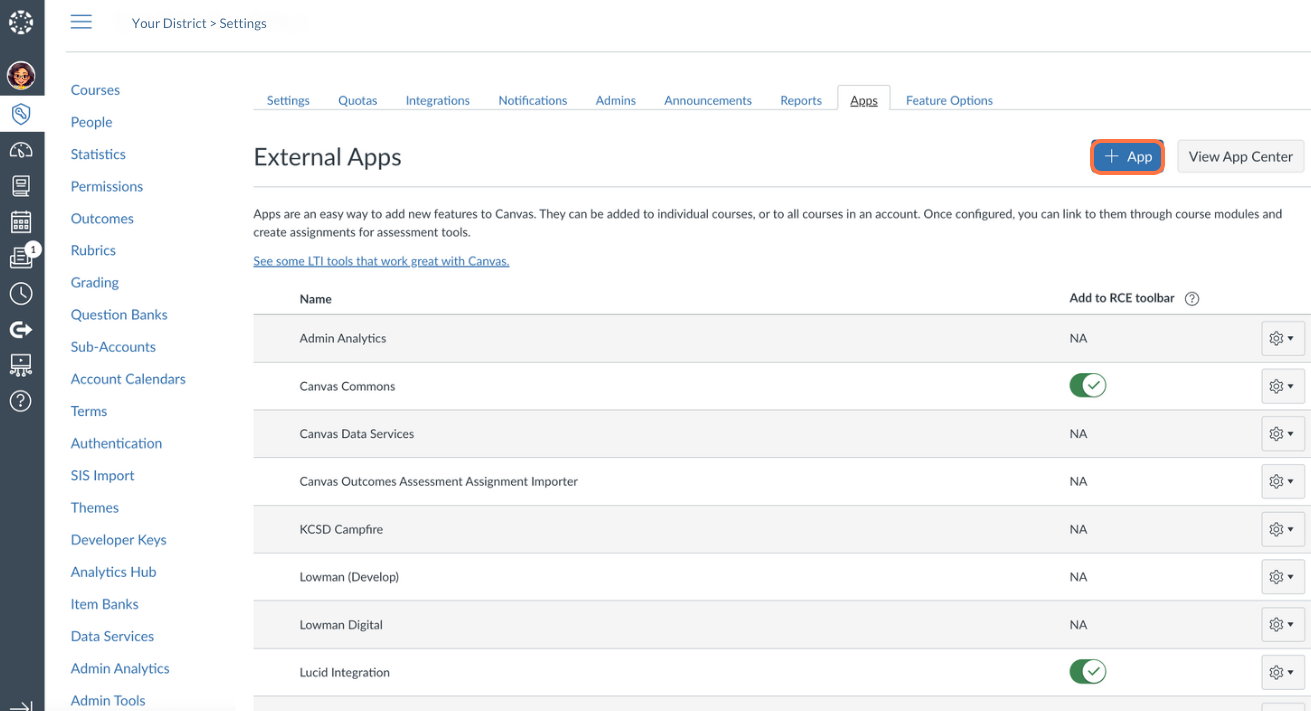Select the Apps tab
Image resolution: width=1311 pixels, height=711 pixels.
[x=864, y=100]
